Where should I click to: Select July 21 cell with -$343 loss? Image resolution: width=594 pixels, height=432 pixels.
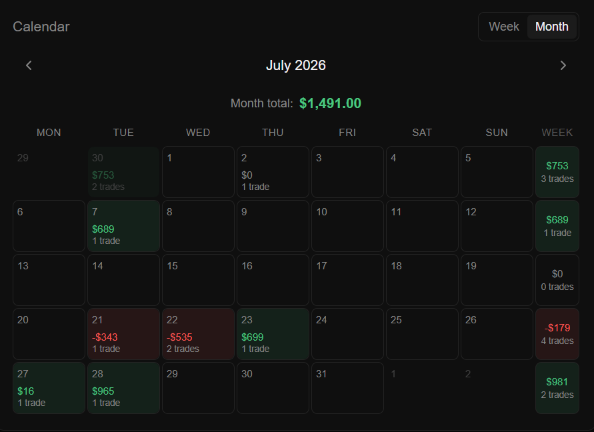pyautogui.click(x=123, y=334)
